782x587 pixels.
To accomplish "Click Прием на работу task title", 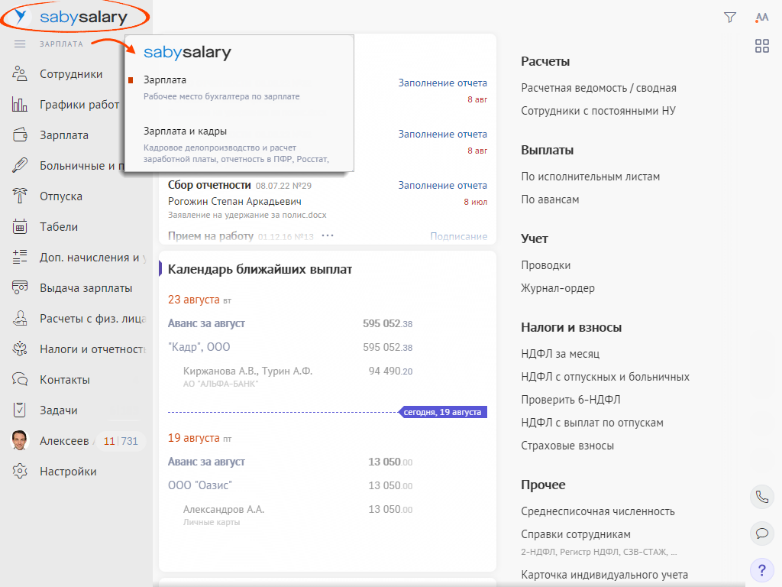I will tap(210, 236).
